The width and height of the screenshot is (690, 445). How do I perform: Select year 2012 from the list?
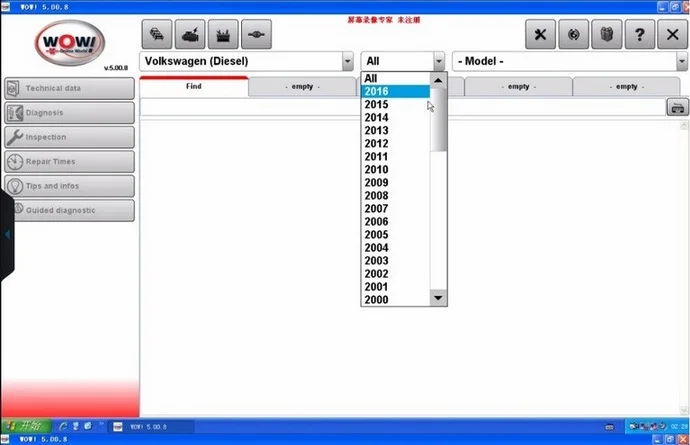tap(396, 143)
